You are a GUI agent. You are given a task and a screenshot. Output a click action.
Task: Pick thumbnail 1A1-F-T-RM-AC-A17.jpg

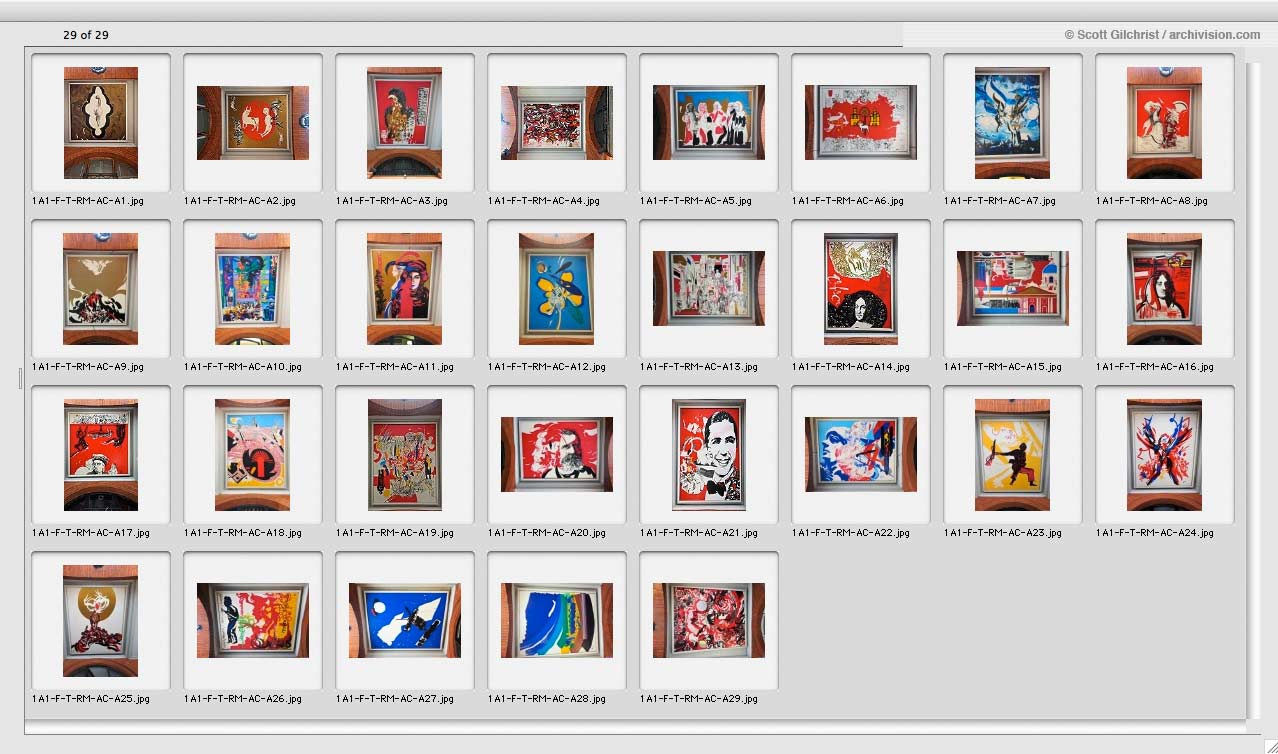[x=101, y=455]
